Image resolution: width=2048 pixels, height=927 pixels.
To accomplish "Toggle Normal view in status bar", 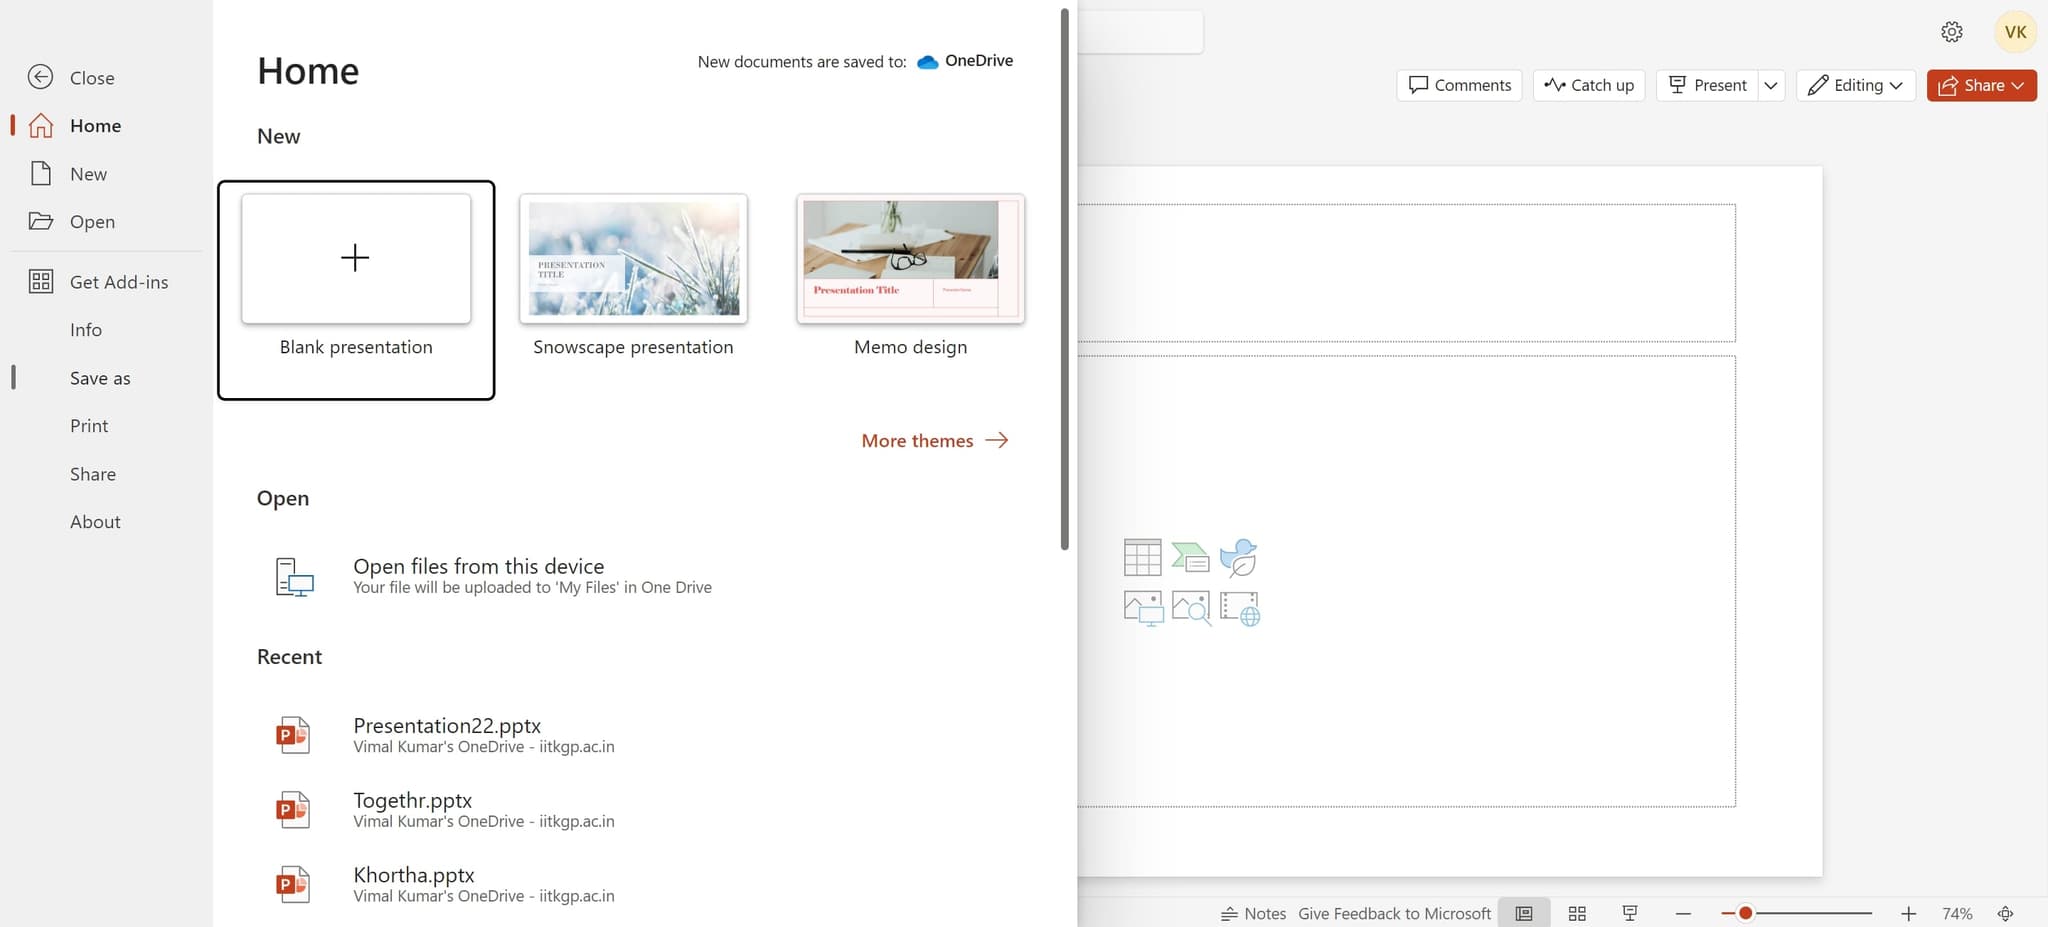I will (x=1524, y=913).
